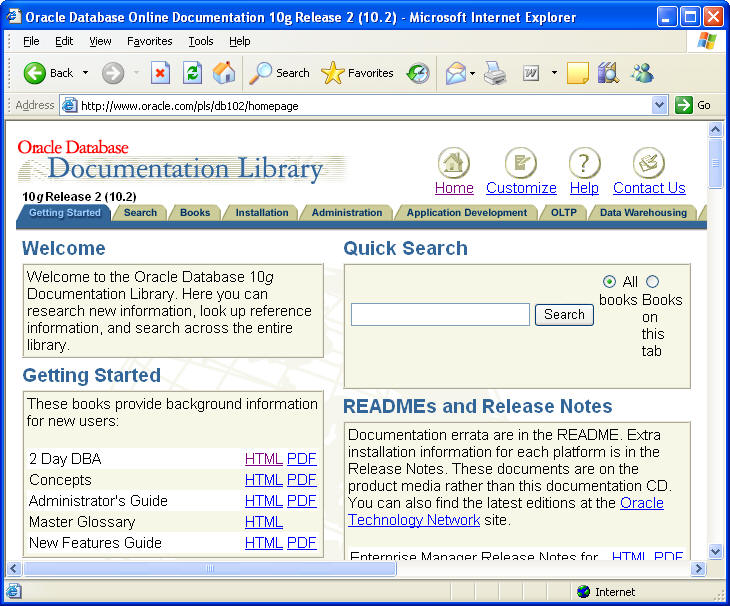Click the Internet zone globe icon
This screenshot has height=606, width=730.
click(583, 592)
